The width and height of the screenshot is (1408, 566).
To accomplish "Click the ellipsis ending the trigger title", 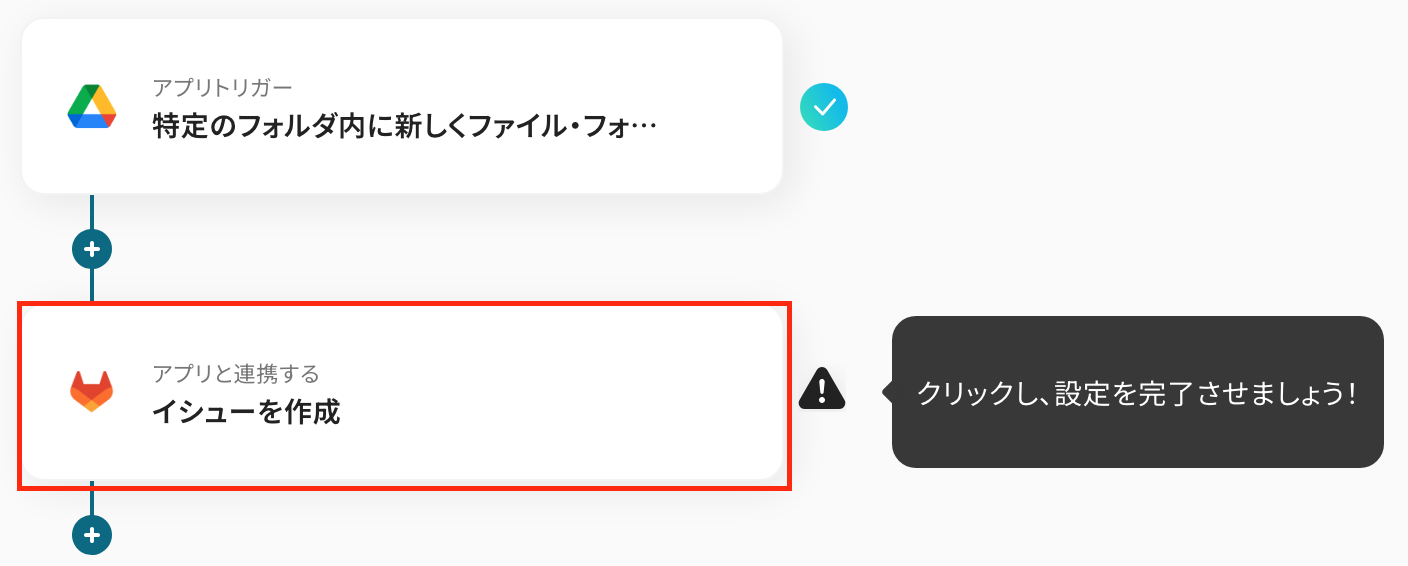I will tap(645, 127).
